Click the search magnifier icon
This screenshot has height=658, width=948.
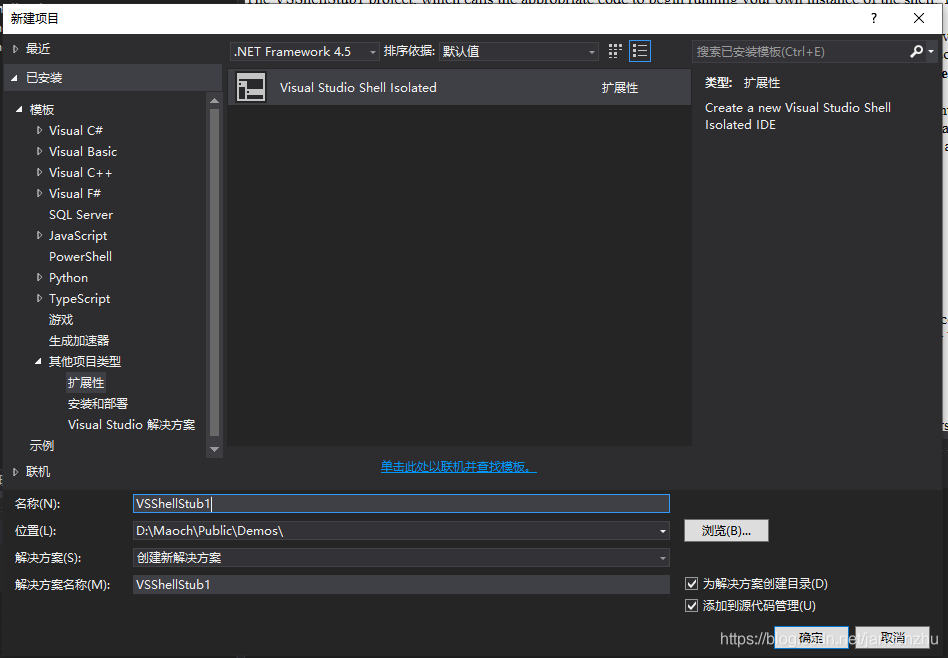pos(917,51)
